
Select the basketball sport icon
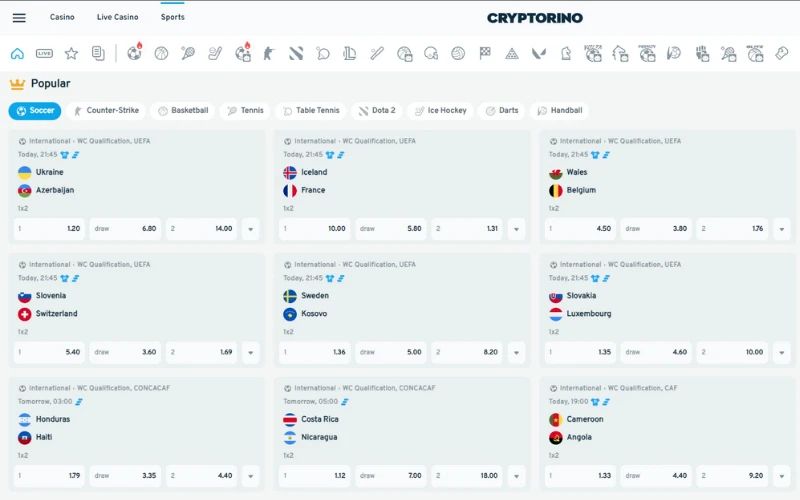161,53
